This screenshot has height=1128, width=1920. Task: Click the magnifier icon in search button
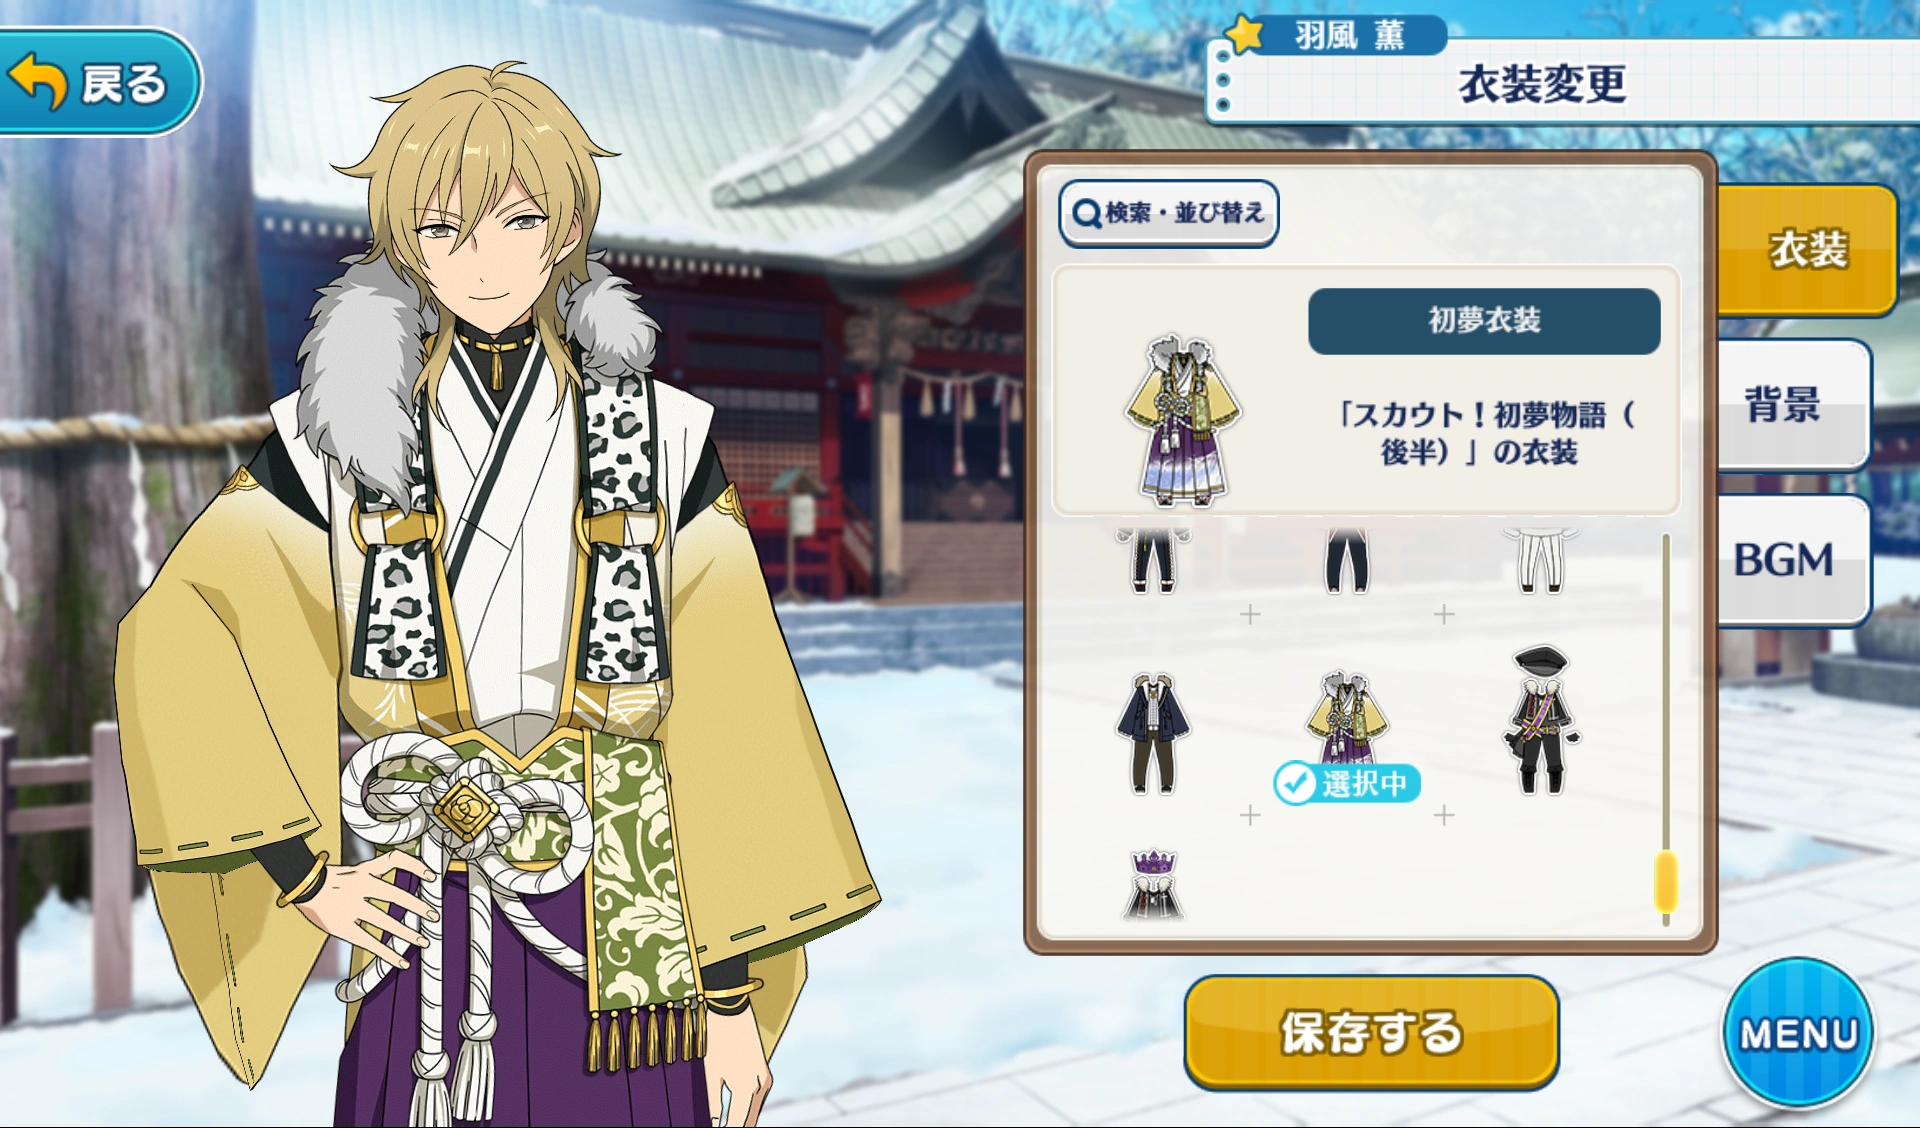coord(1086,213)
